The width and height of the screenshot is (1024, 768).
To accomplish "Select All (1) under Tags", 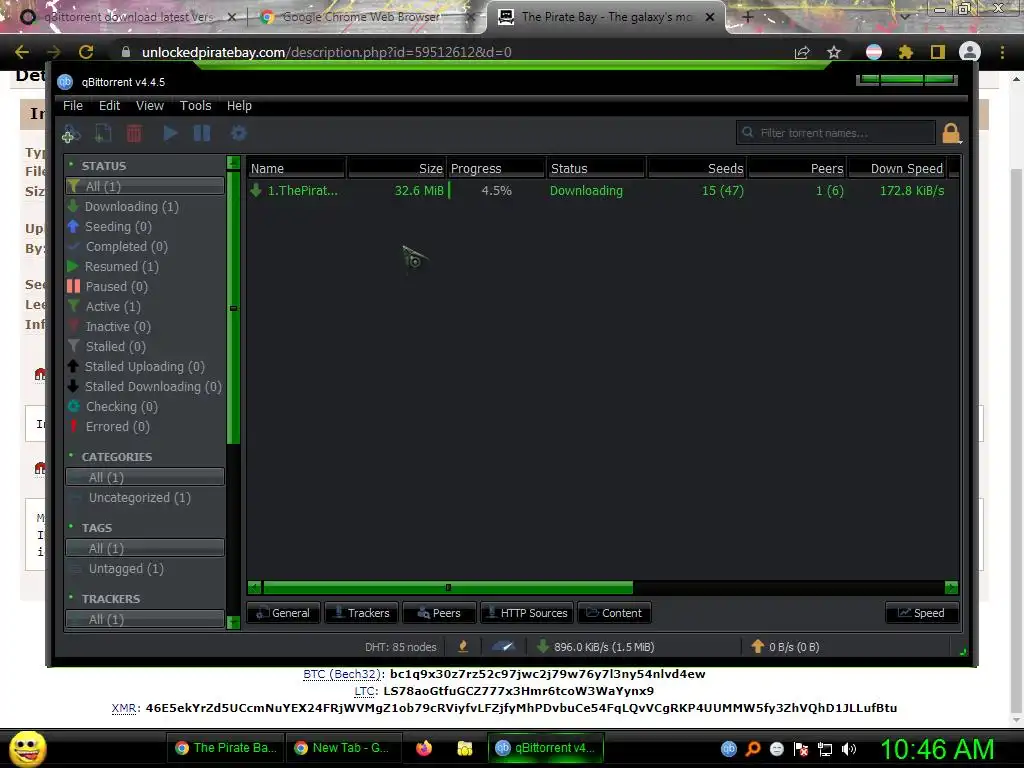I will (145, 549).
